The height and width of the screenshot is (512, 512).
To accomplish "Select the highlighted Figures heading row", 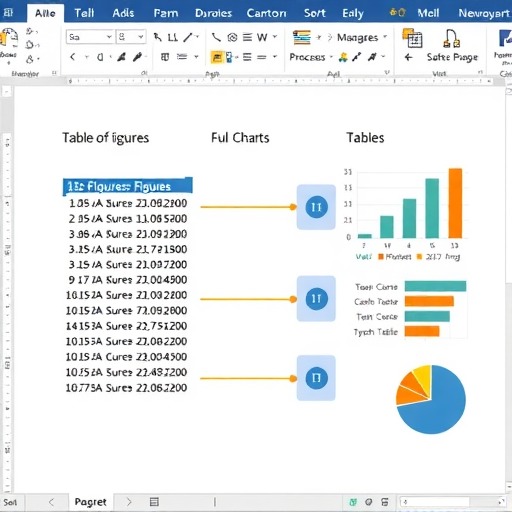I will pos(128,186).
